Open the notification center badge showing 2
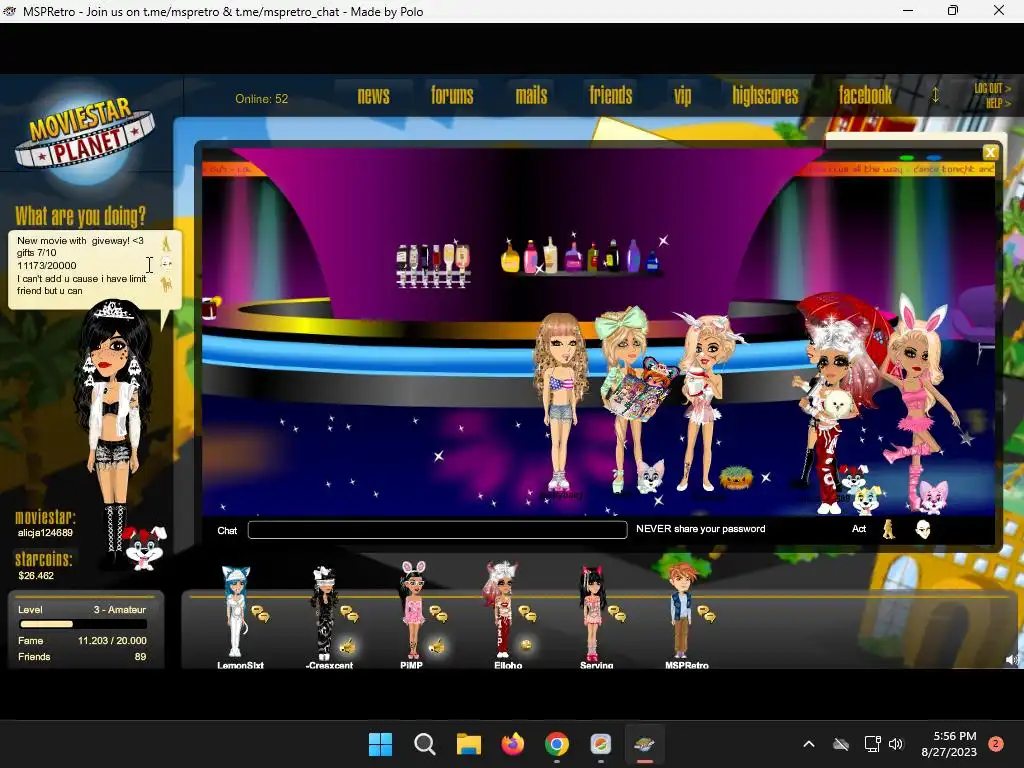The height and width of the screenshot is (768, 1024). point(996,744)
